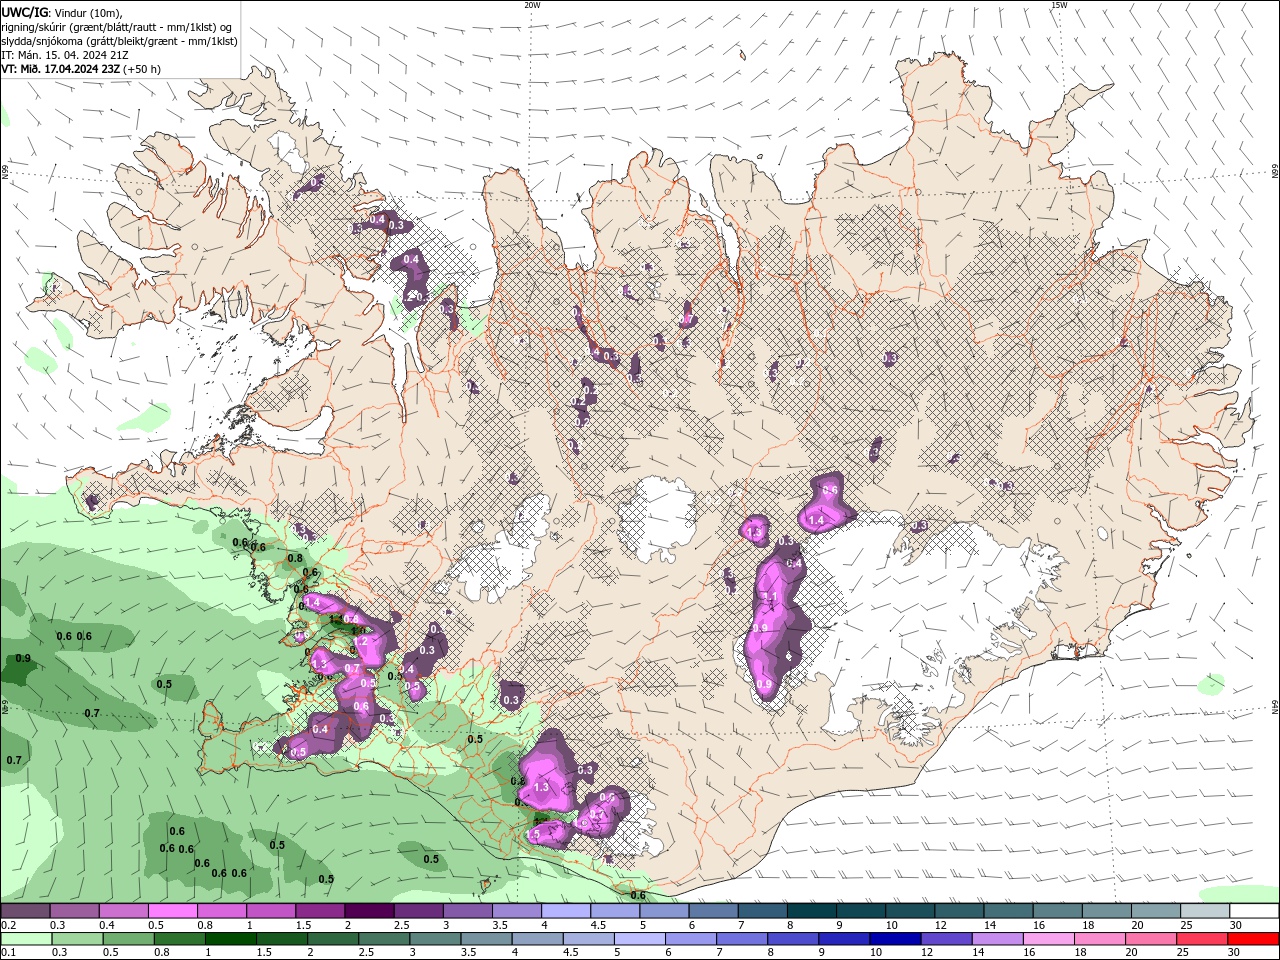The height and width of the screenshot is (960, 1280).
Task: Click the bright pink upper legend swatch at 0.5
Action: pyautogui.click(x=172, y=911)
